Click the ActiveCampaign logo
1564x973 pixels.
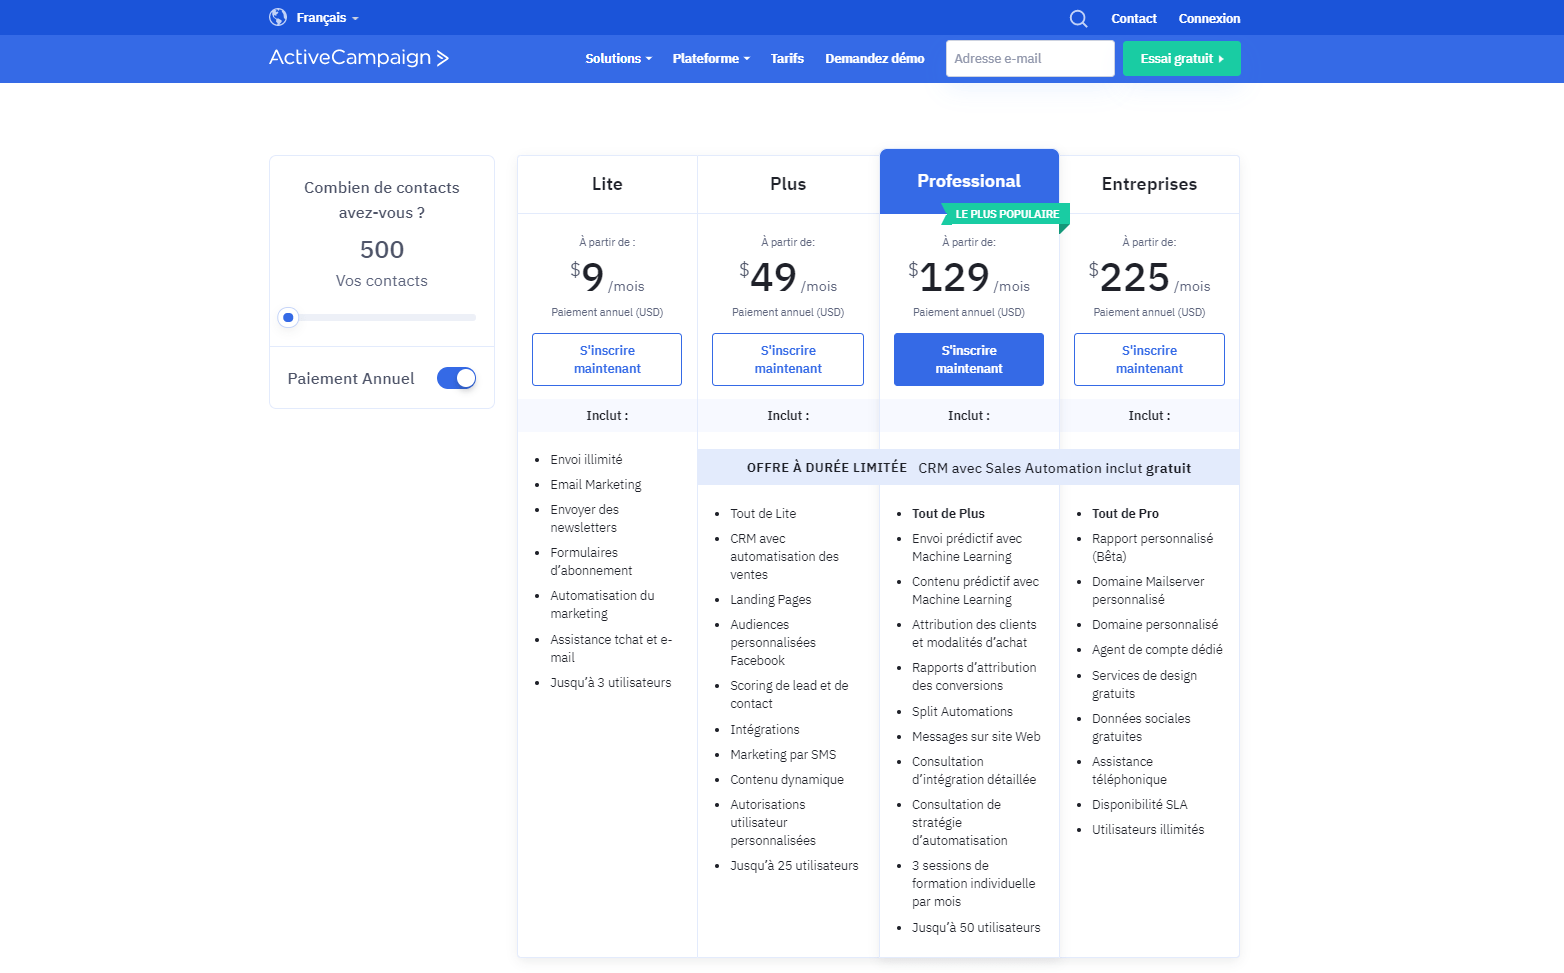tap(359, 58)
